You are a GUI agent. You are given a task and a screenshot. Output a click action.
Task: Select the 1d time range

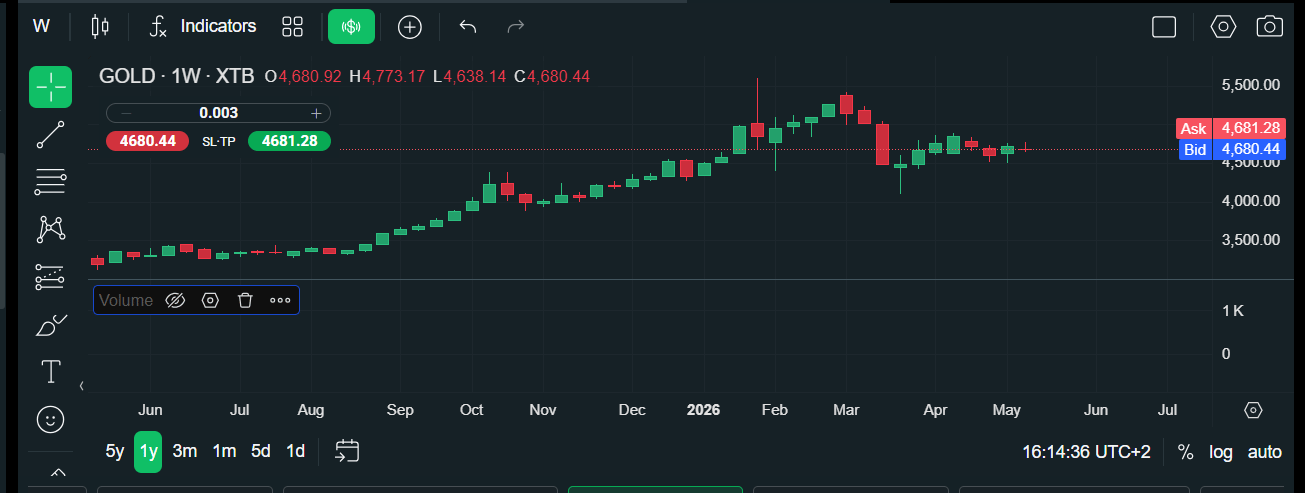(x=296, y=451)
